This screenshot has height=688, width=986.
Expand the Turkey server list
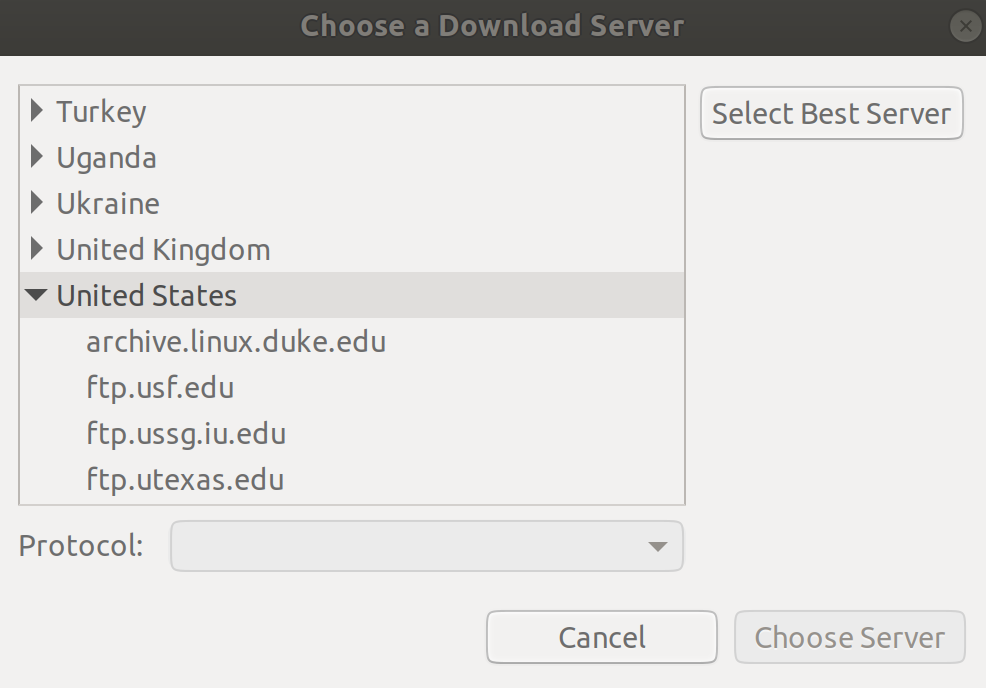[x=37, y=112]
